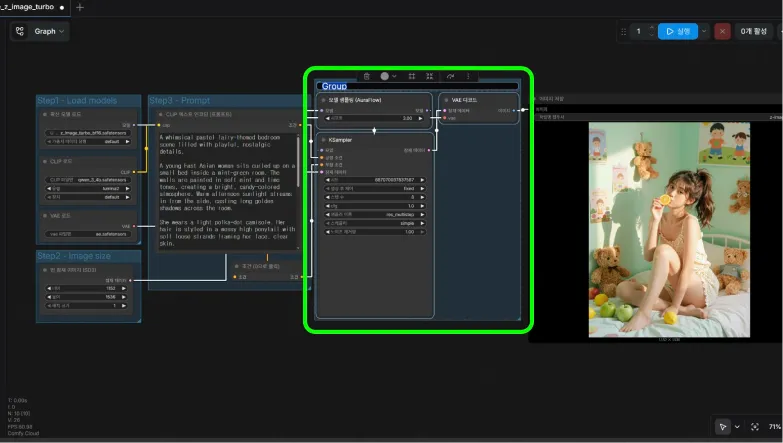Open the group color circle picker
This screenshot has width=783, height=443.
pyautogui.click(x=385, y=76)
